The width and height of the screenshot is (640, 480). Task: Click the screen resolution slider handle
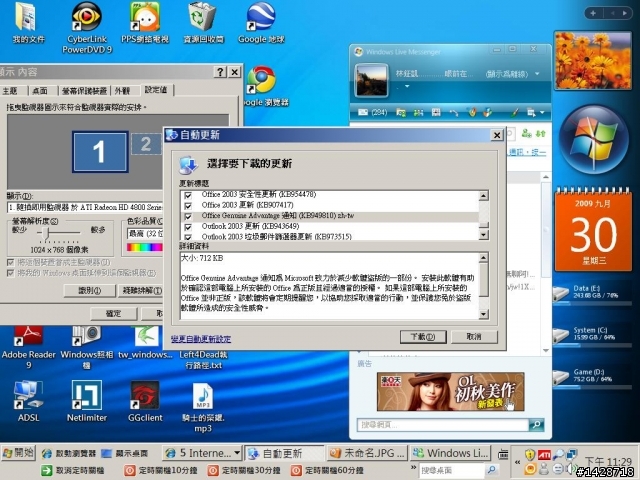point(46,233)
